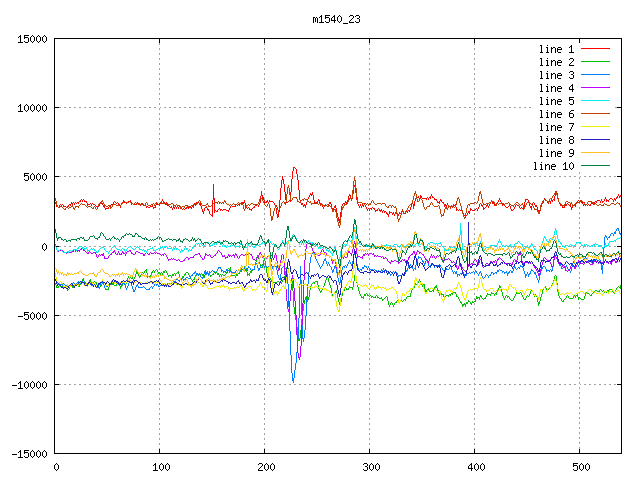
Task: Click the line 10 legend entry
Action: click(553, 166)
